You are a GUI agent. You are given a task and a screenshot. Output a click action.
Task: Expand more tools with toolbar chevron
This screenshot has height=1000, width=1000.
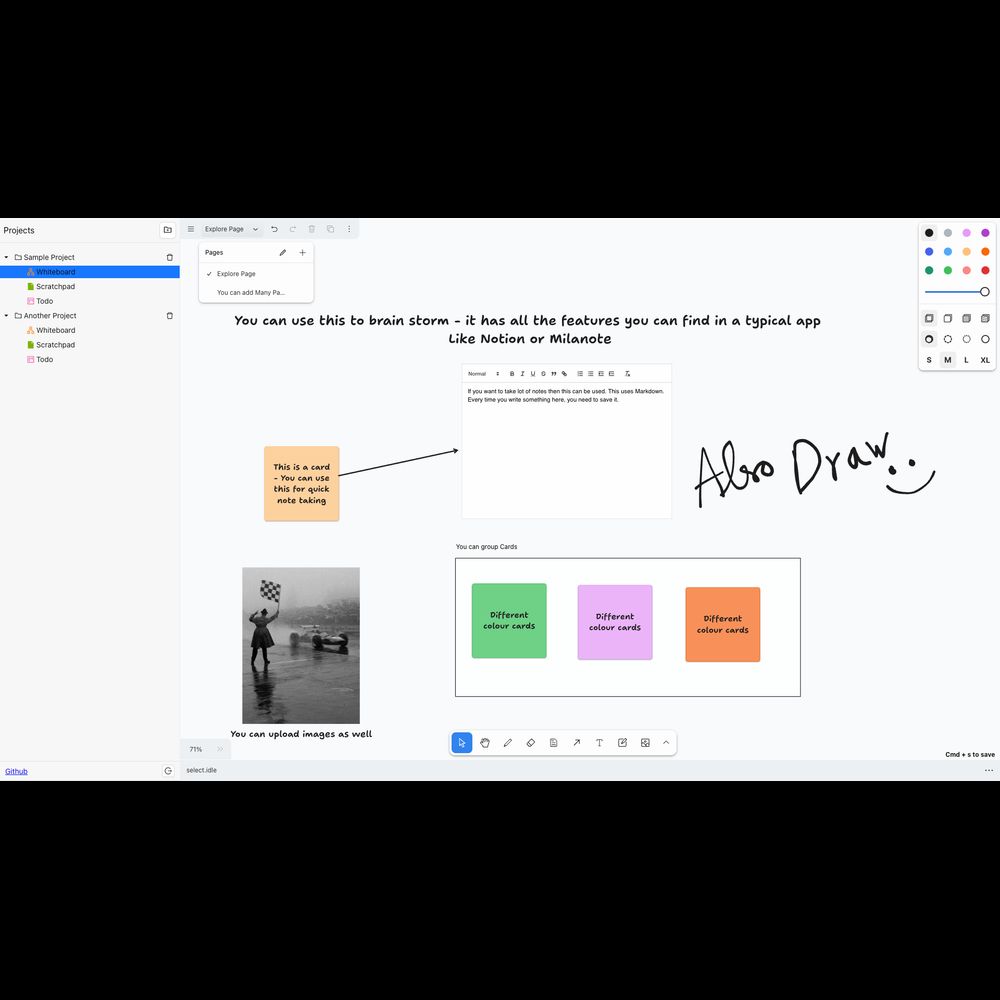tap(666, 743)
